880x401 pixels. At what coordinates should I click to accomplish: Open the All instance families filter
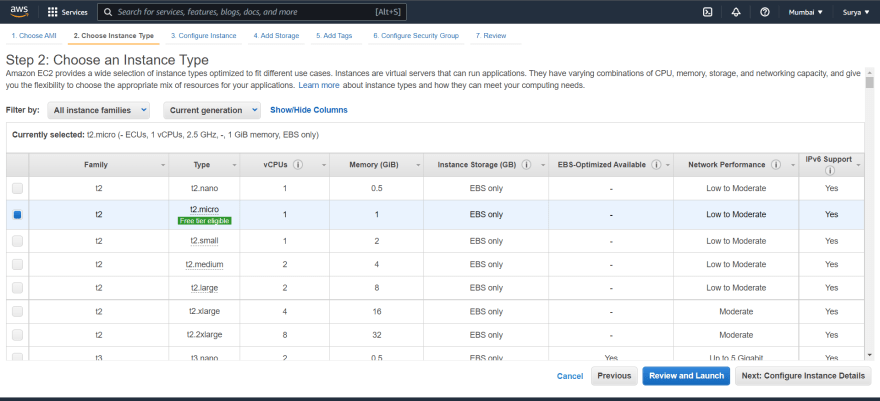pos(99,110)
